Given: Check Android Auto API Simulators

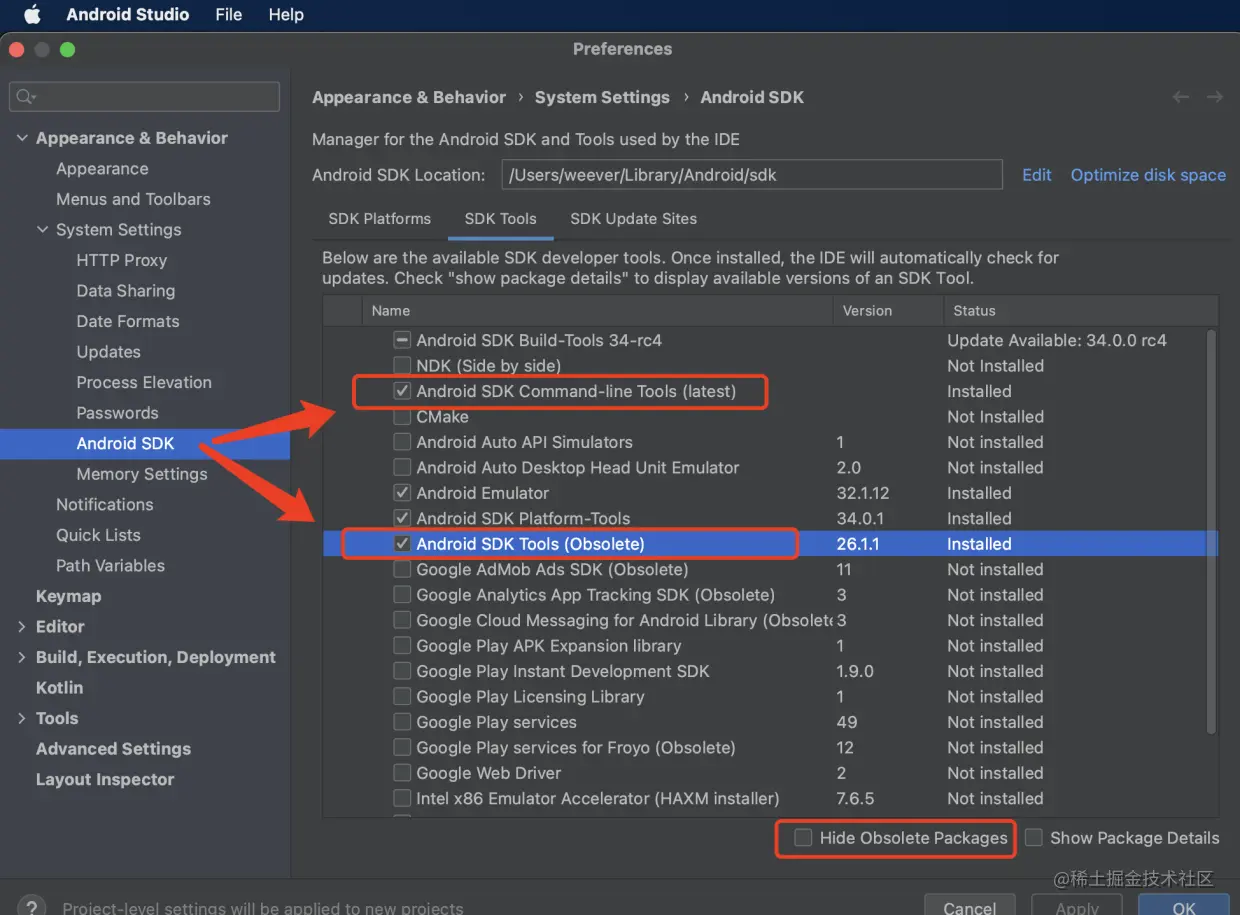Looking at the screenshot, I should coord(402,442).
